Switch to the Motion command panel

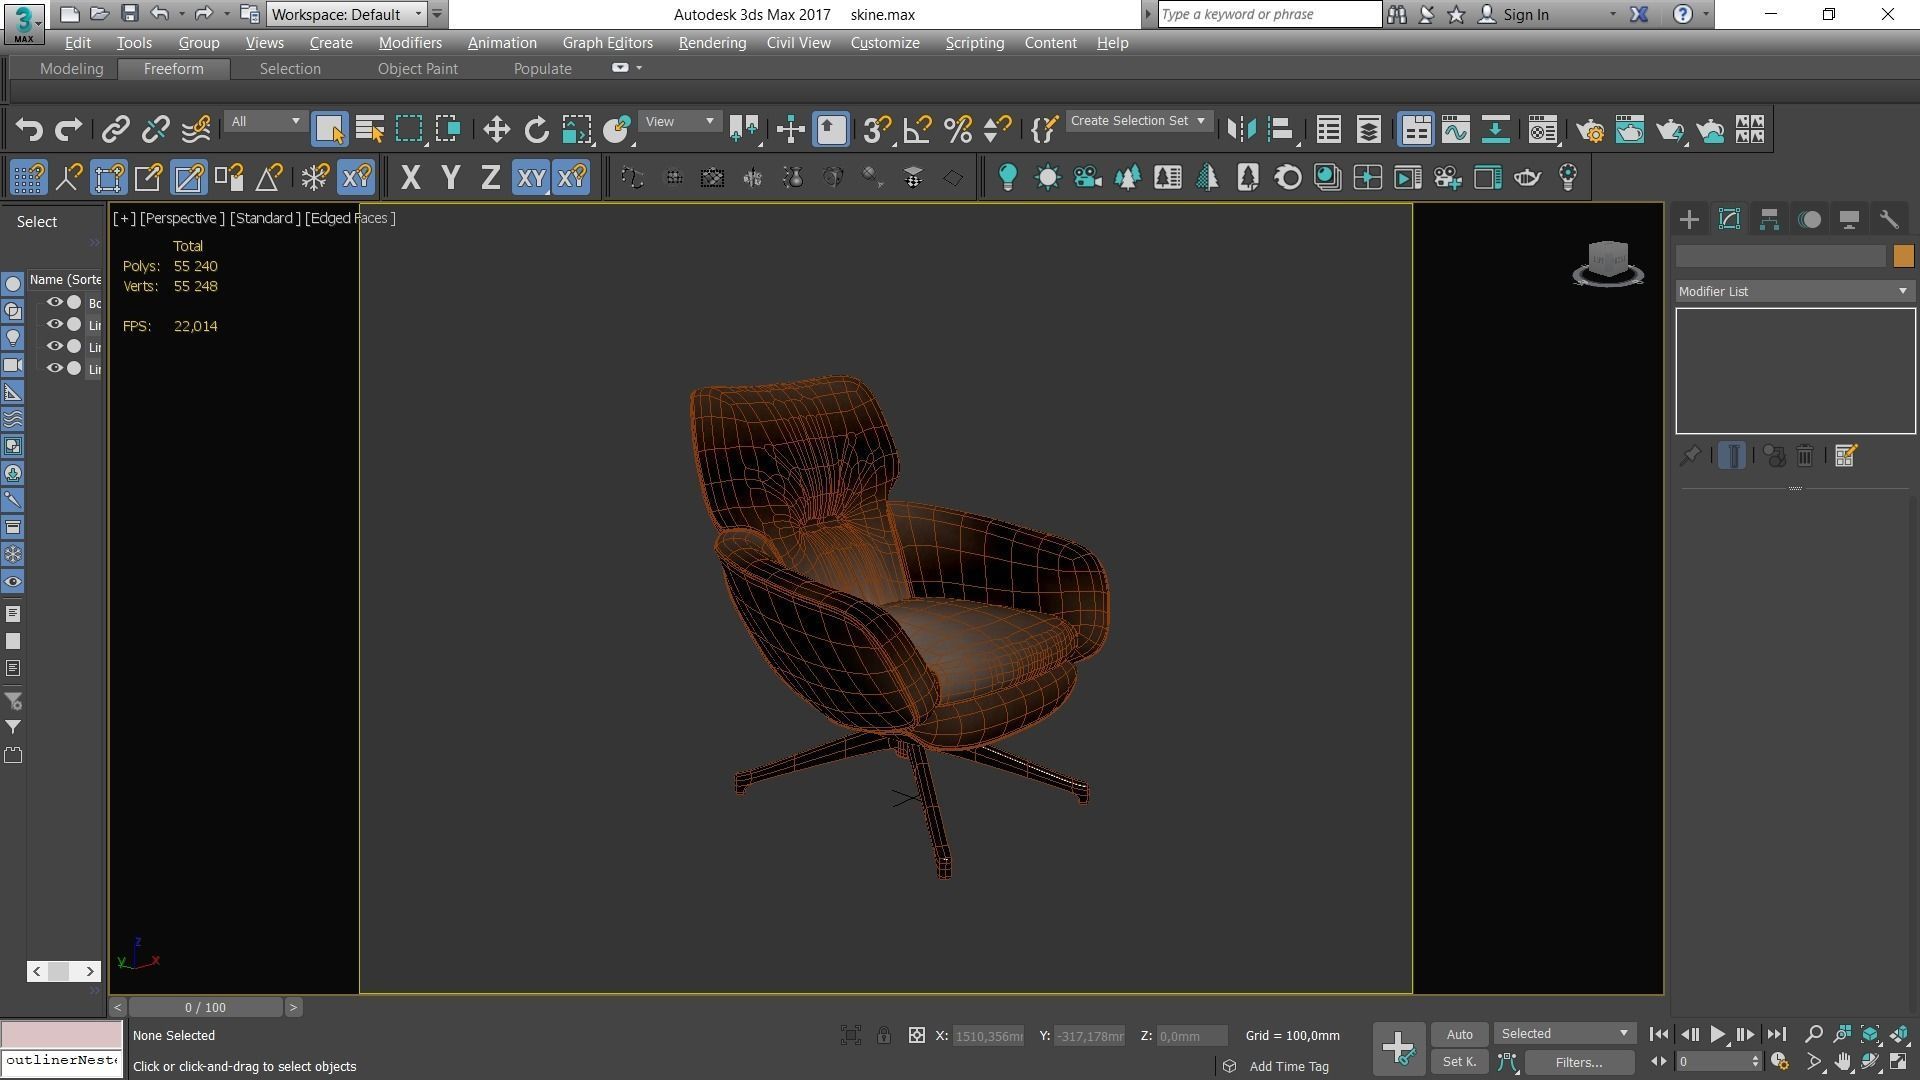pyautogui.click(x=1809, y=220)
